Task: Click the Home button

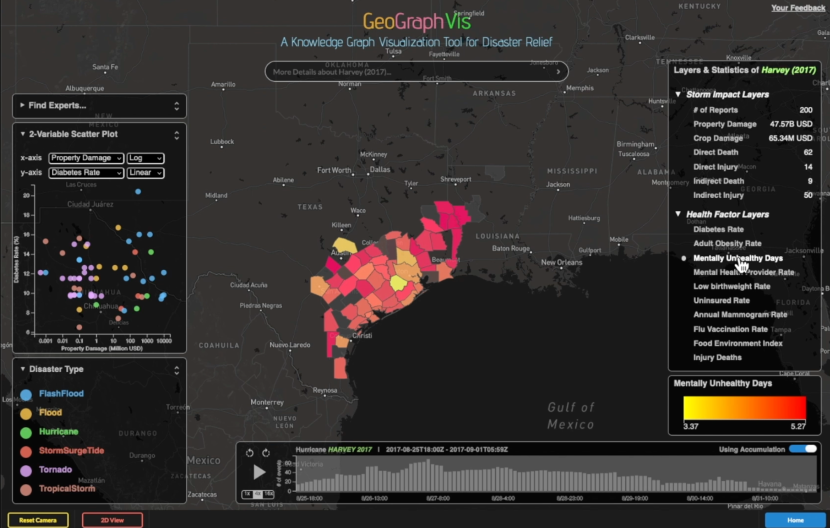Action: point(795,520)
